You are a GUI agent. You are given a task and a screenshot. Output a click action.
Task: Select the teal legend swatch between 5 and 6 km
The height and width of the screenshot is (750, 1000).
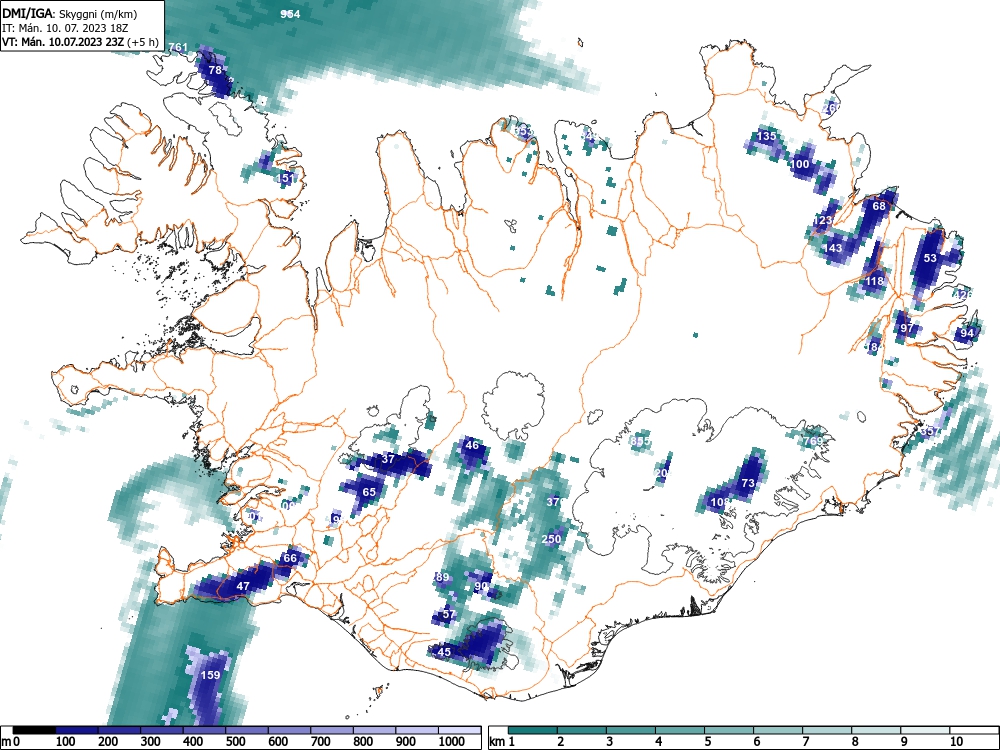click(730, 730)
